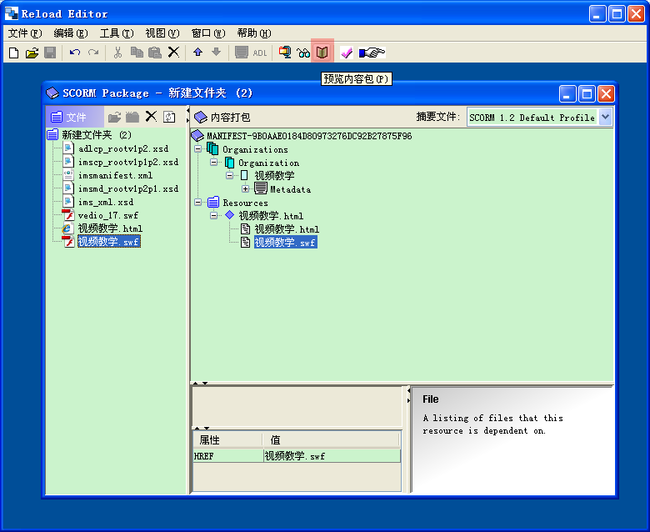Open the 文件(F) menu
This screenshot has height=532, width=650.
click(x=25, y=33)
